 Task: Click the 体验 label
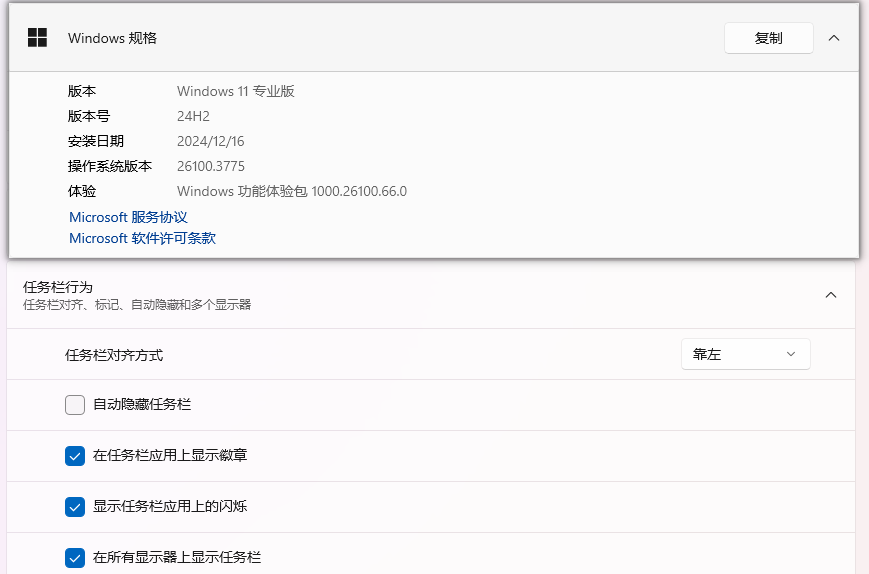click(x=82, y=191)
